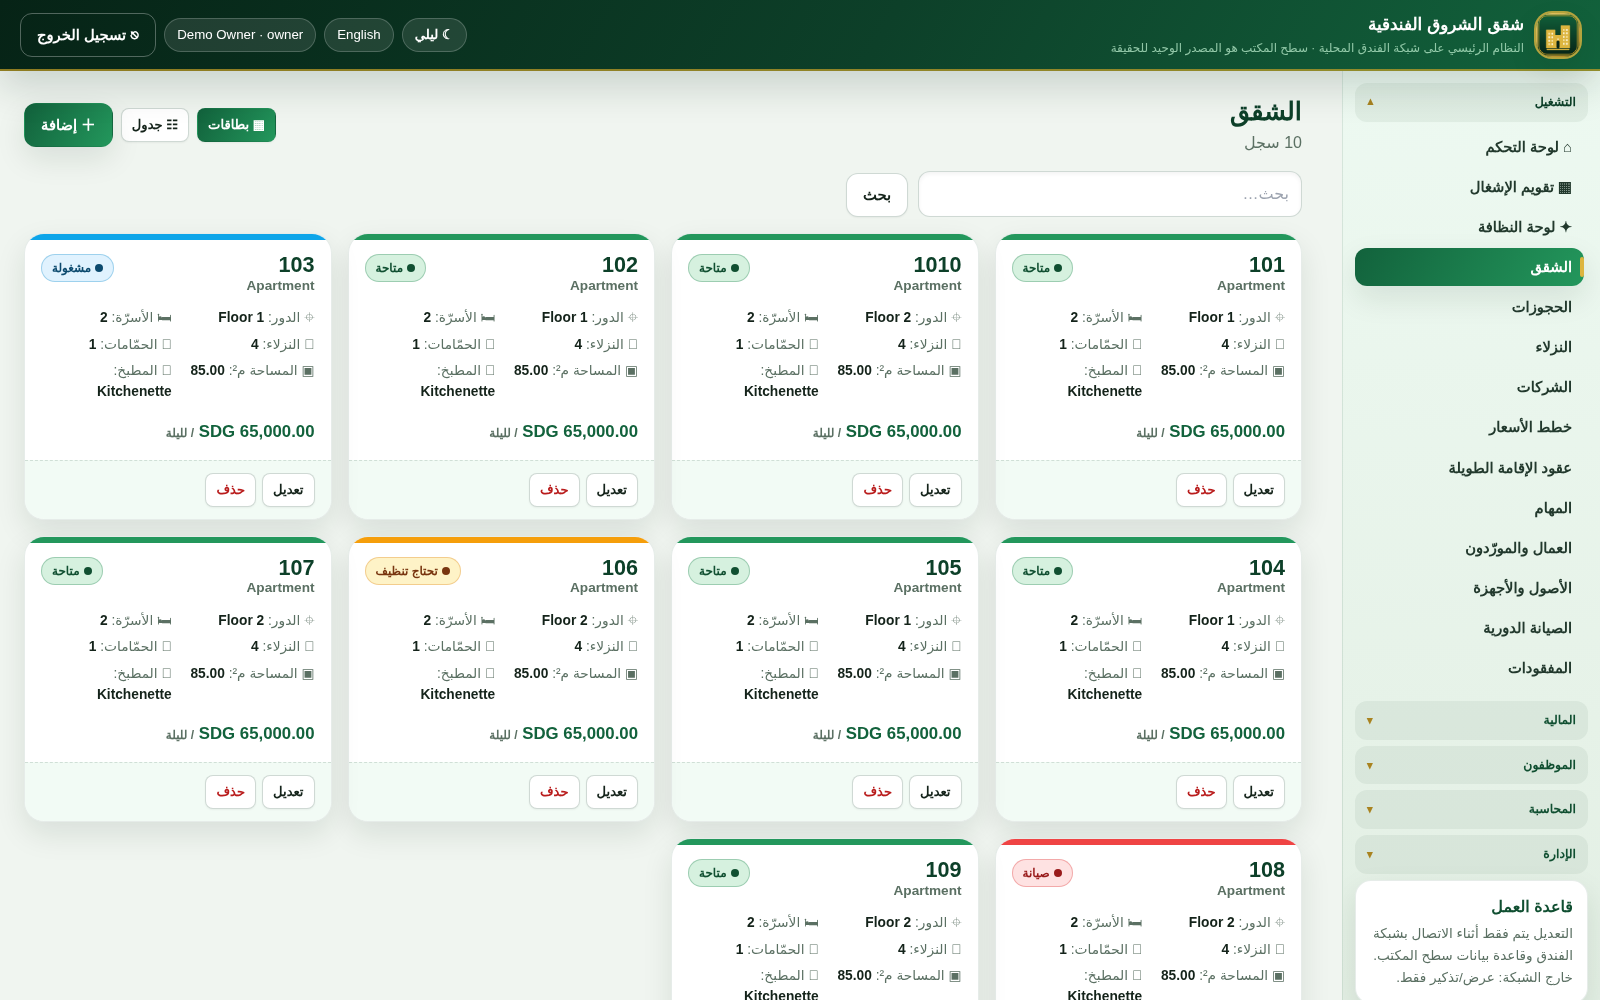Open العمال والمورّدون page
1600x1000 pixels.
[x=1469, y=548]
